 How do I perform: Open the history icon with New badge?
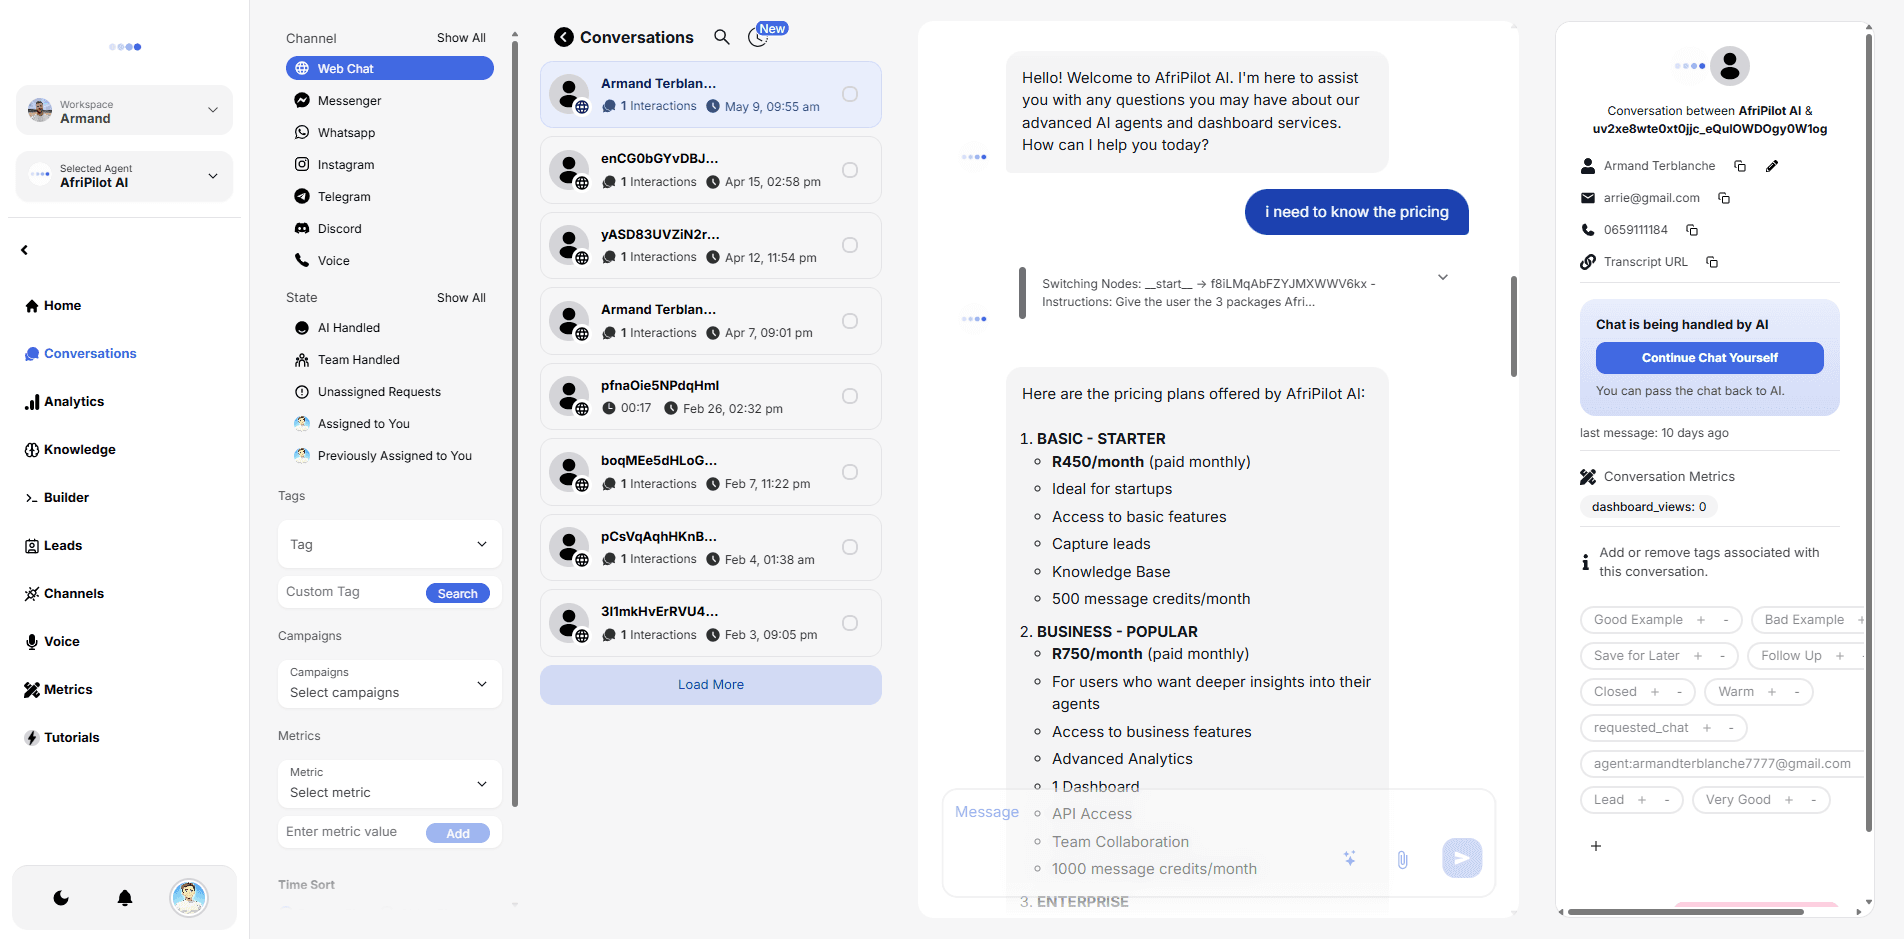click(758, 38)
